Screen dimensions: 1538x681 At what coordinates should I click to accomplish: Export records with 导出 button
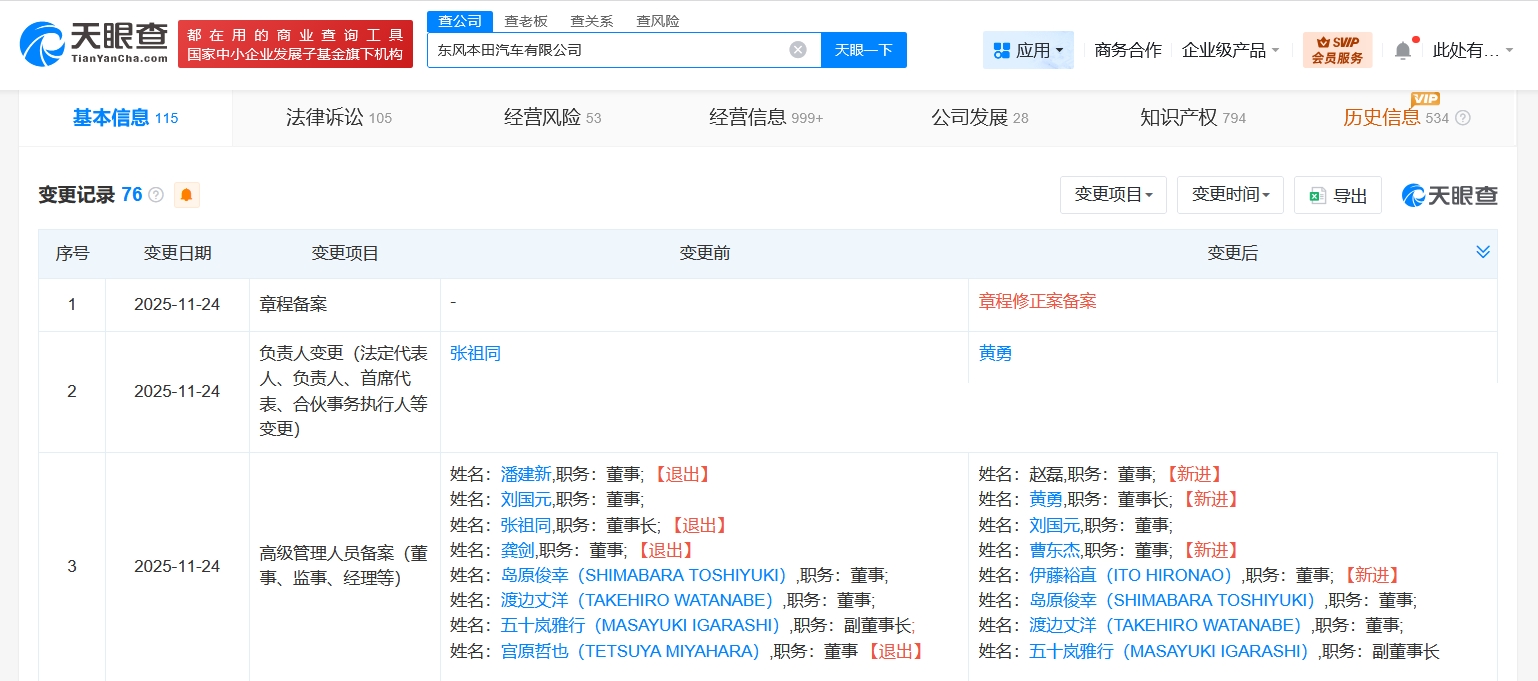click(x=1337, y=195)
